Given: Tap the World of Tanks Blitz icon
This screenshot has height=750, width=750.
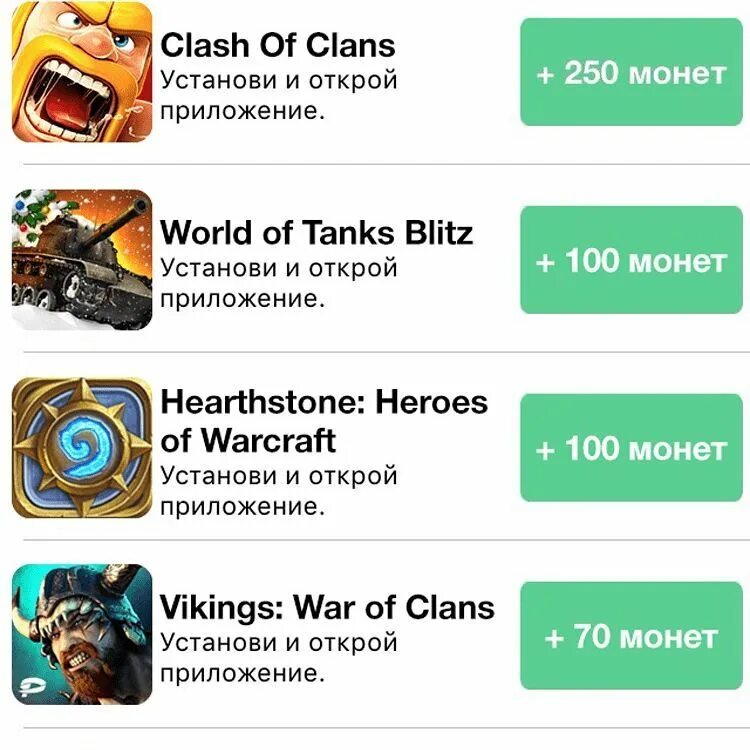Looking at the screenshot, I should 82,260.
